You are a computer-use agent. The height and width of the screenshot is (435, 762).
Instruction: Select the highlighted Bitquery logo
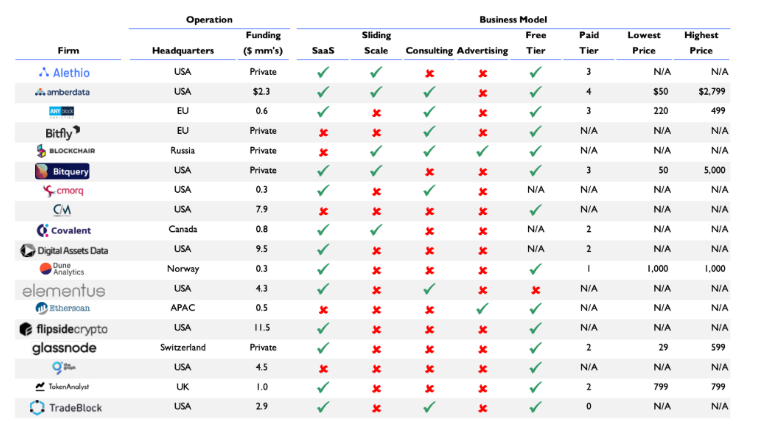point(63,171)
